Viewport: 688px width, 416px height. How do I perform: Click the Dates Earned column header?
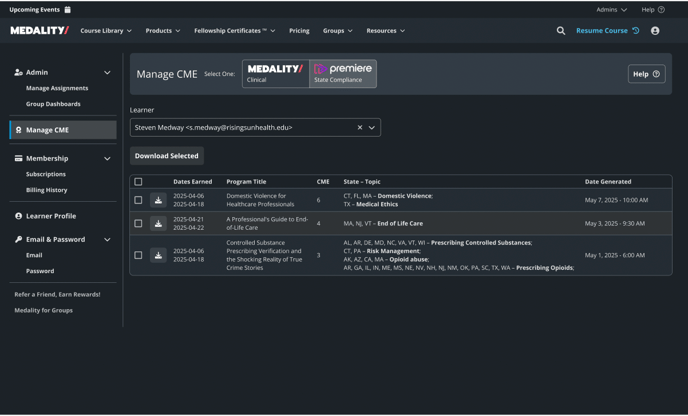(x=193, y=182)
